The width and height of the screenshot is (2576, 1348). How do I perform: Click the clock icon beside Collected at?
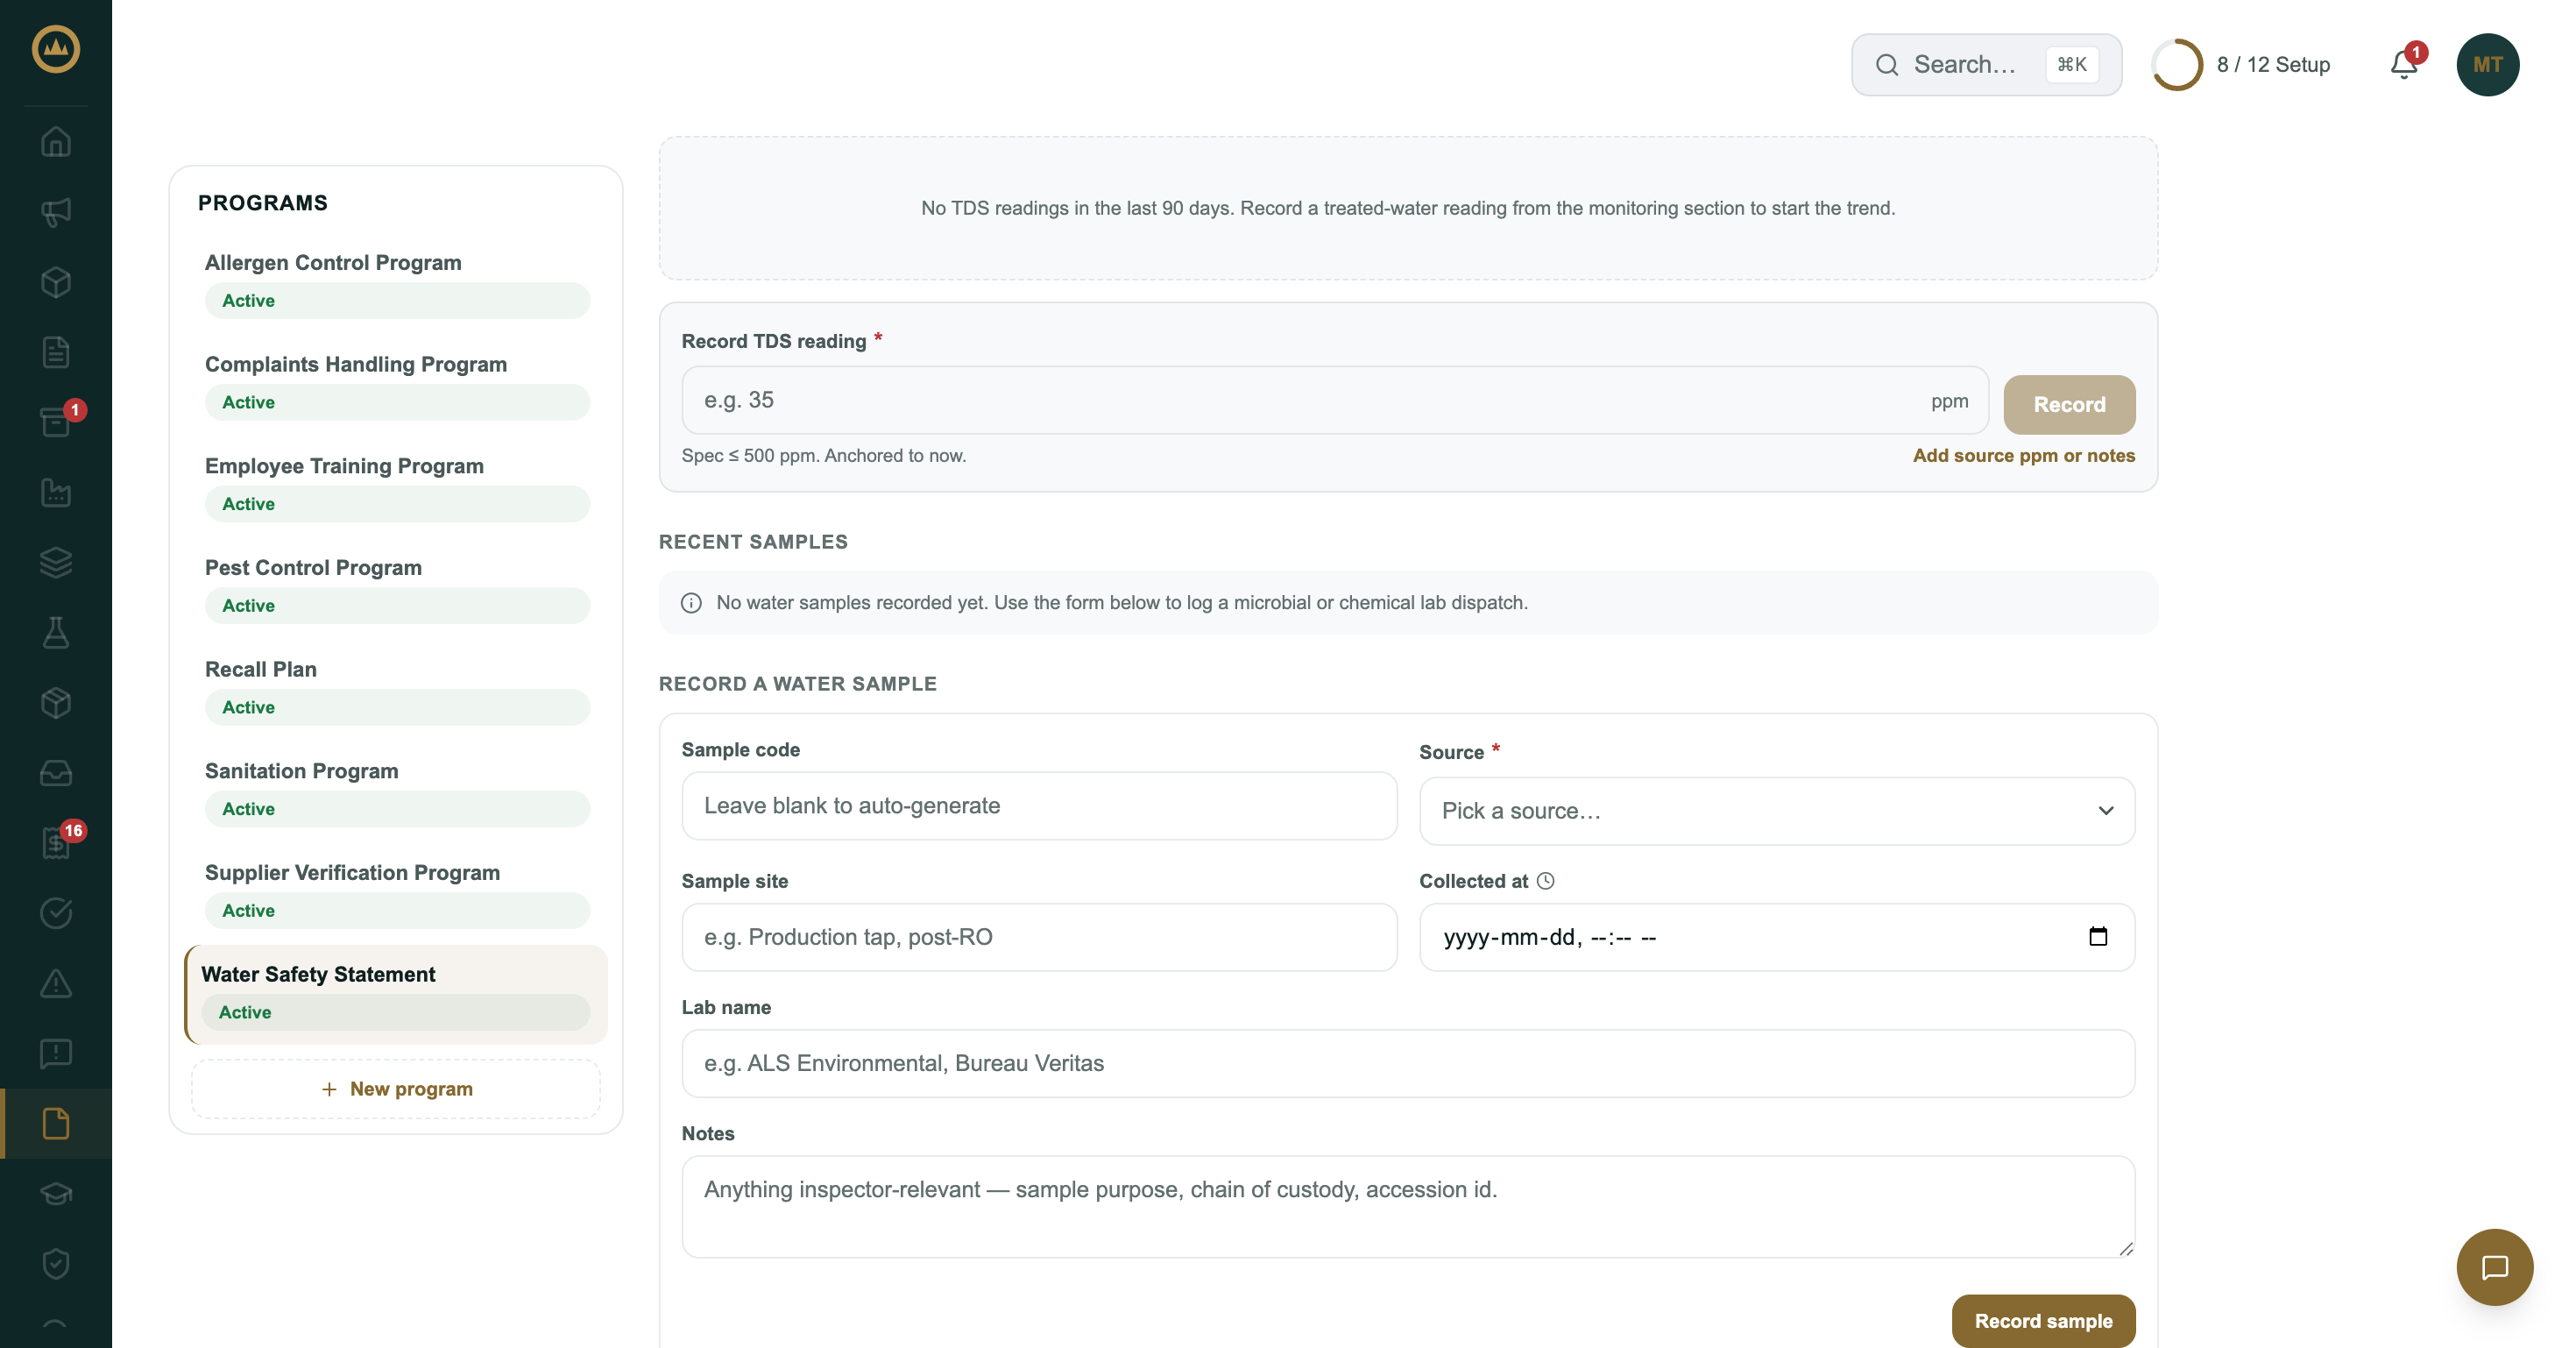tap(1545, 881)
